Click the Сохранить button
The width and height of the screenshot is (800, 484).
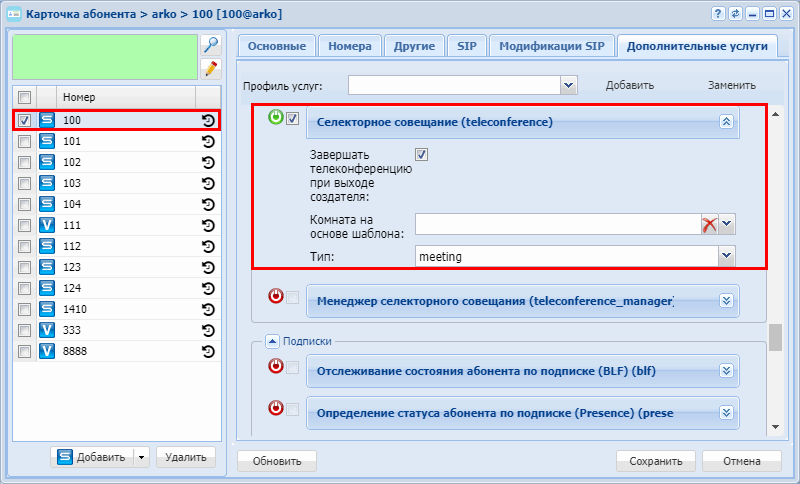(656, 461)
